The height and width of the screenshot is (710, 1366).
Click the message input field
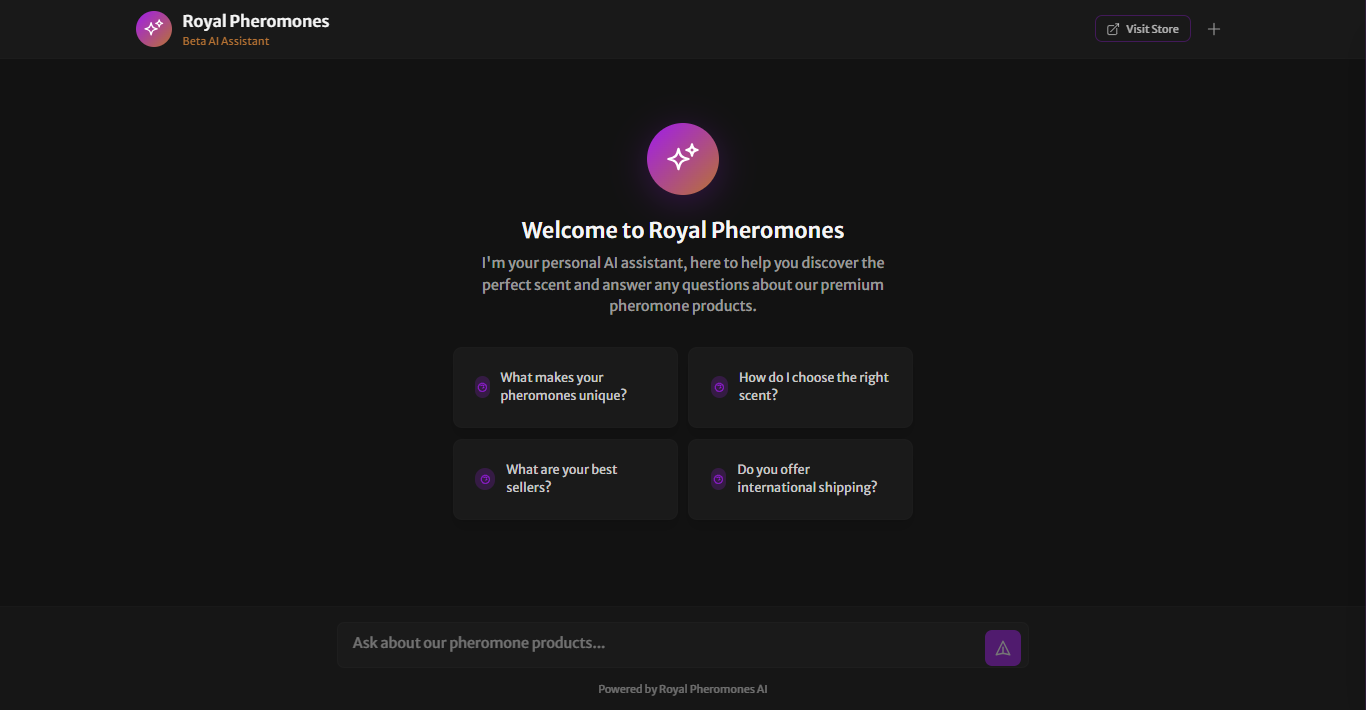660,643
